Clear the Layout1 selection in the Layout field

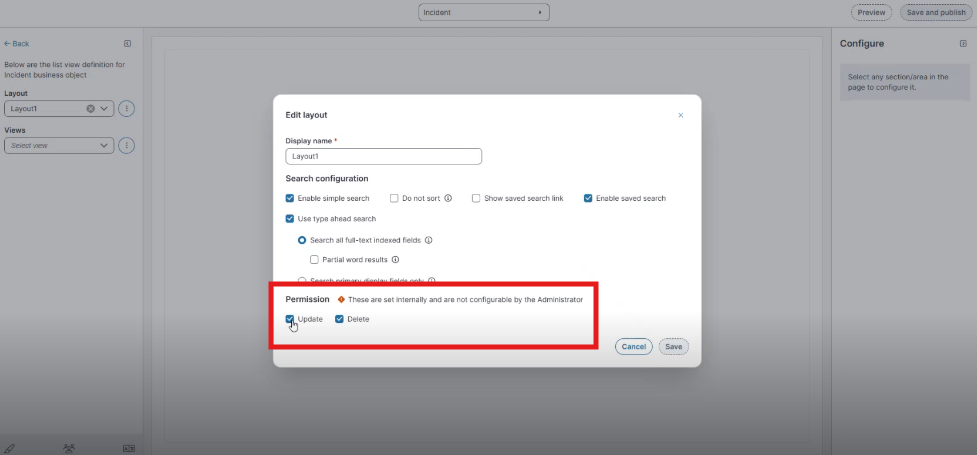(90, 108)
